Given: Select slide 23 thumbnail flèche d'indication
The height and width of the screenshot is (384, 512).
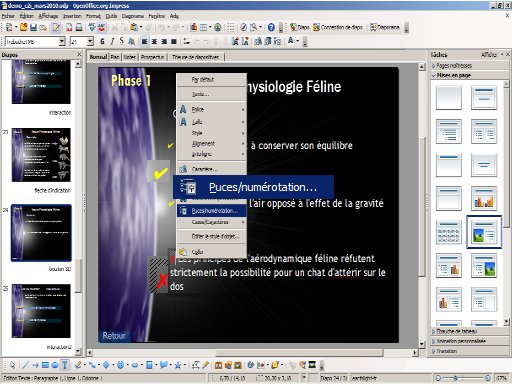Looking at the screenshot, I should click(41, 155).
